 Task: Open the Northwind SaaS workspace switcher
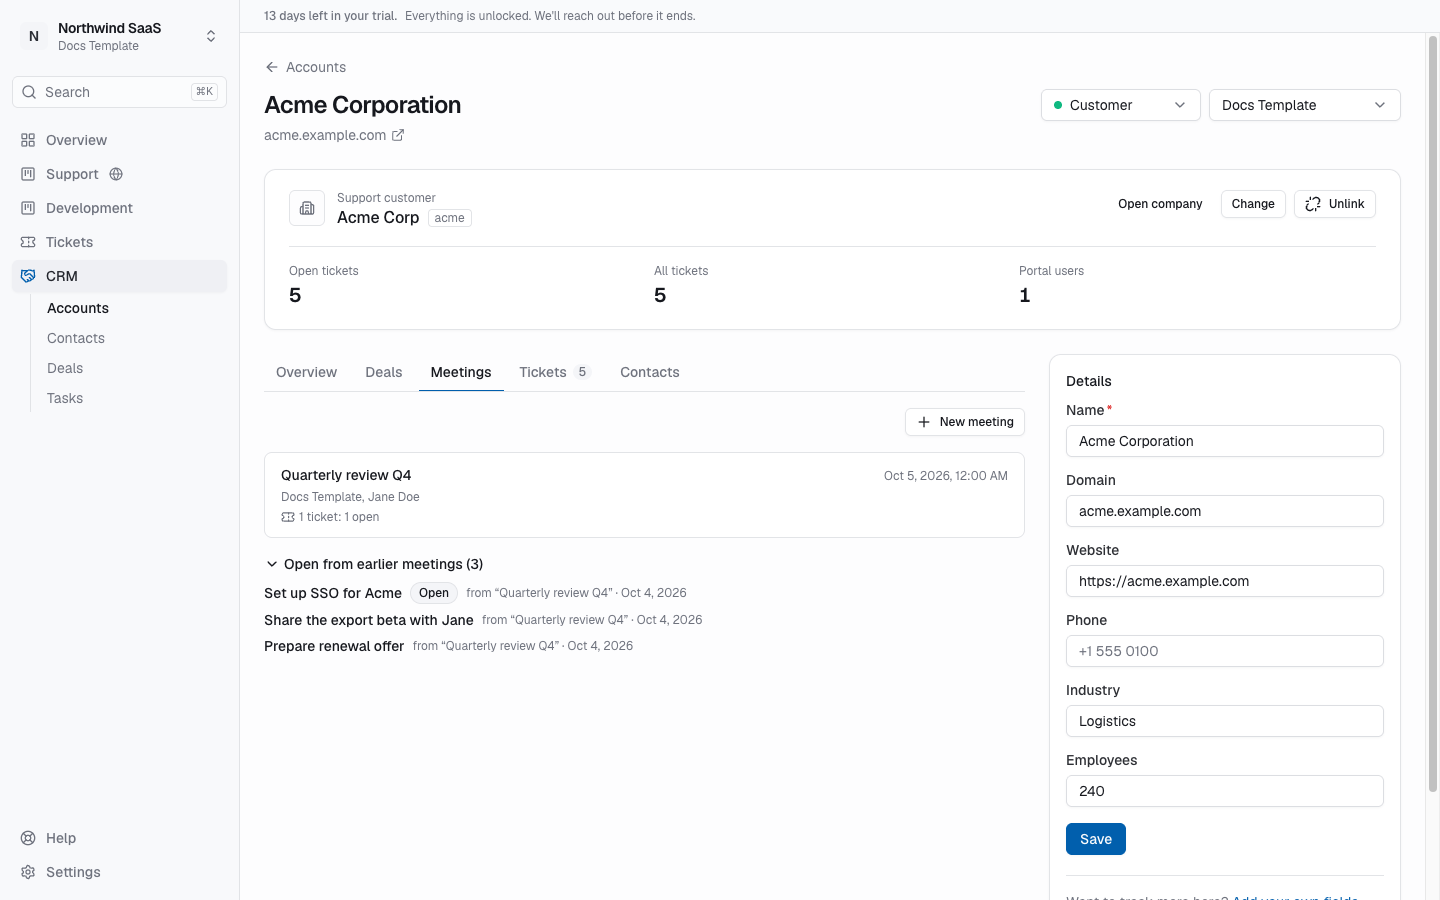(x=119, y=36)
